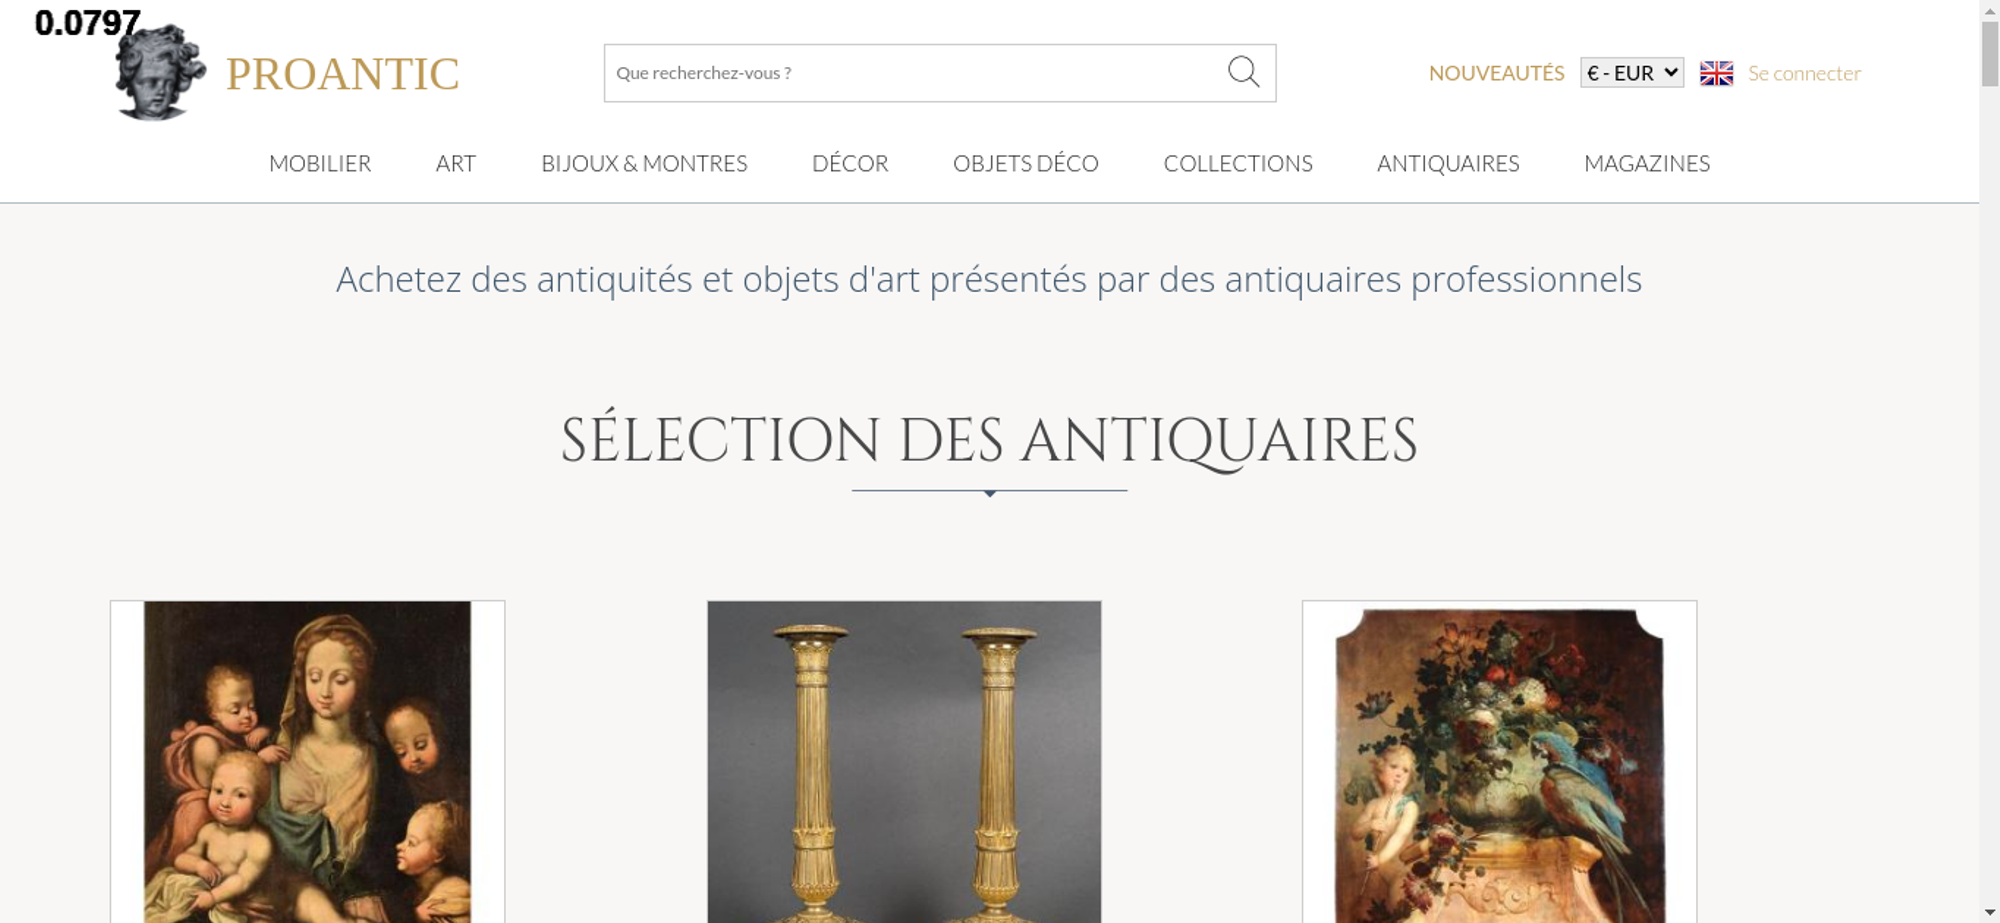The height and width of the screenshot is (923, 2000).
Task: Switch language via the UK flag icon
Action: (x=1716, y=73)
